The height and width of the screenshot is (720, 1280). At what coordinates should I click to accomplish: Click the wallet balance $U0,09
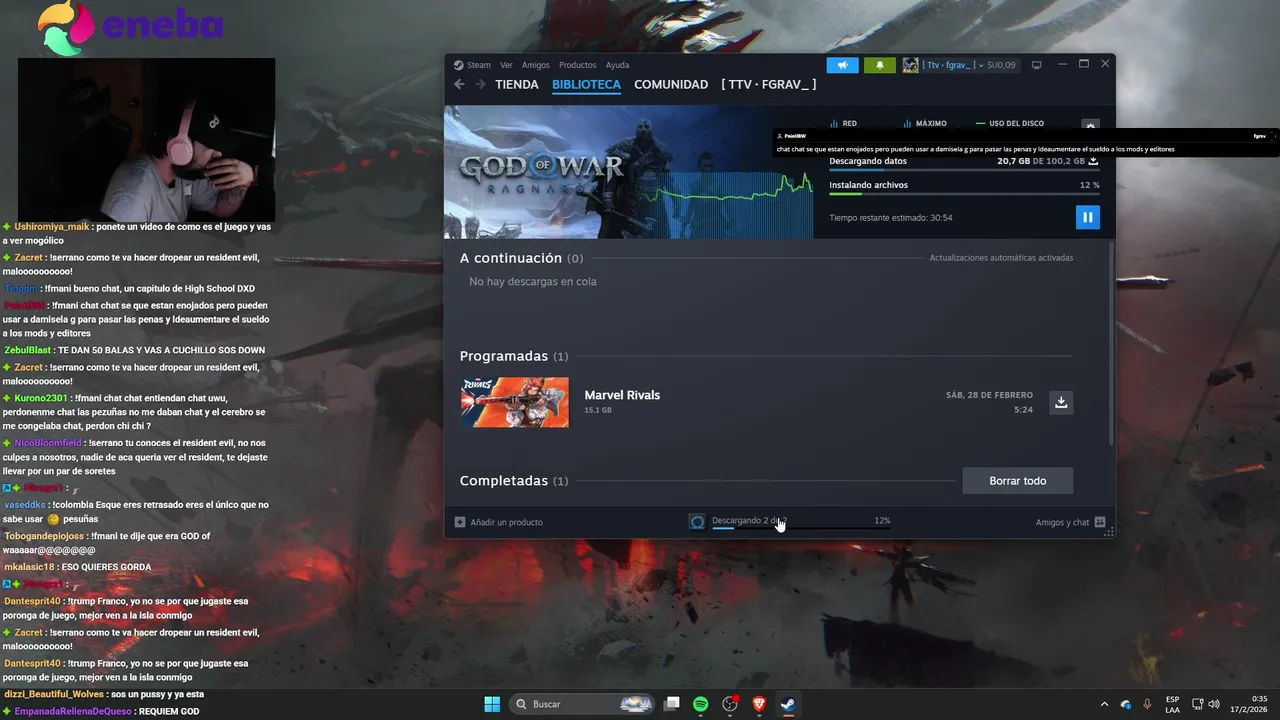[1001, 65]
